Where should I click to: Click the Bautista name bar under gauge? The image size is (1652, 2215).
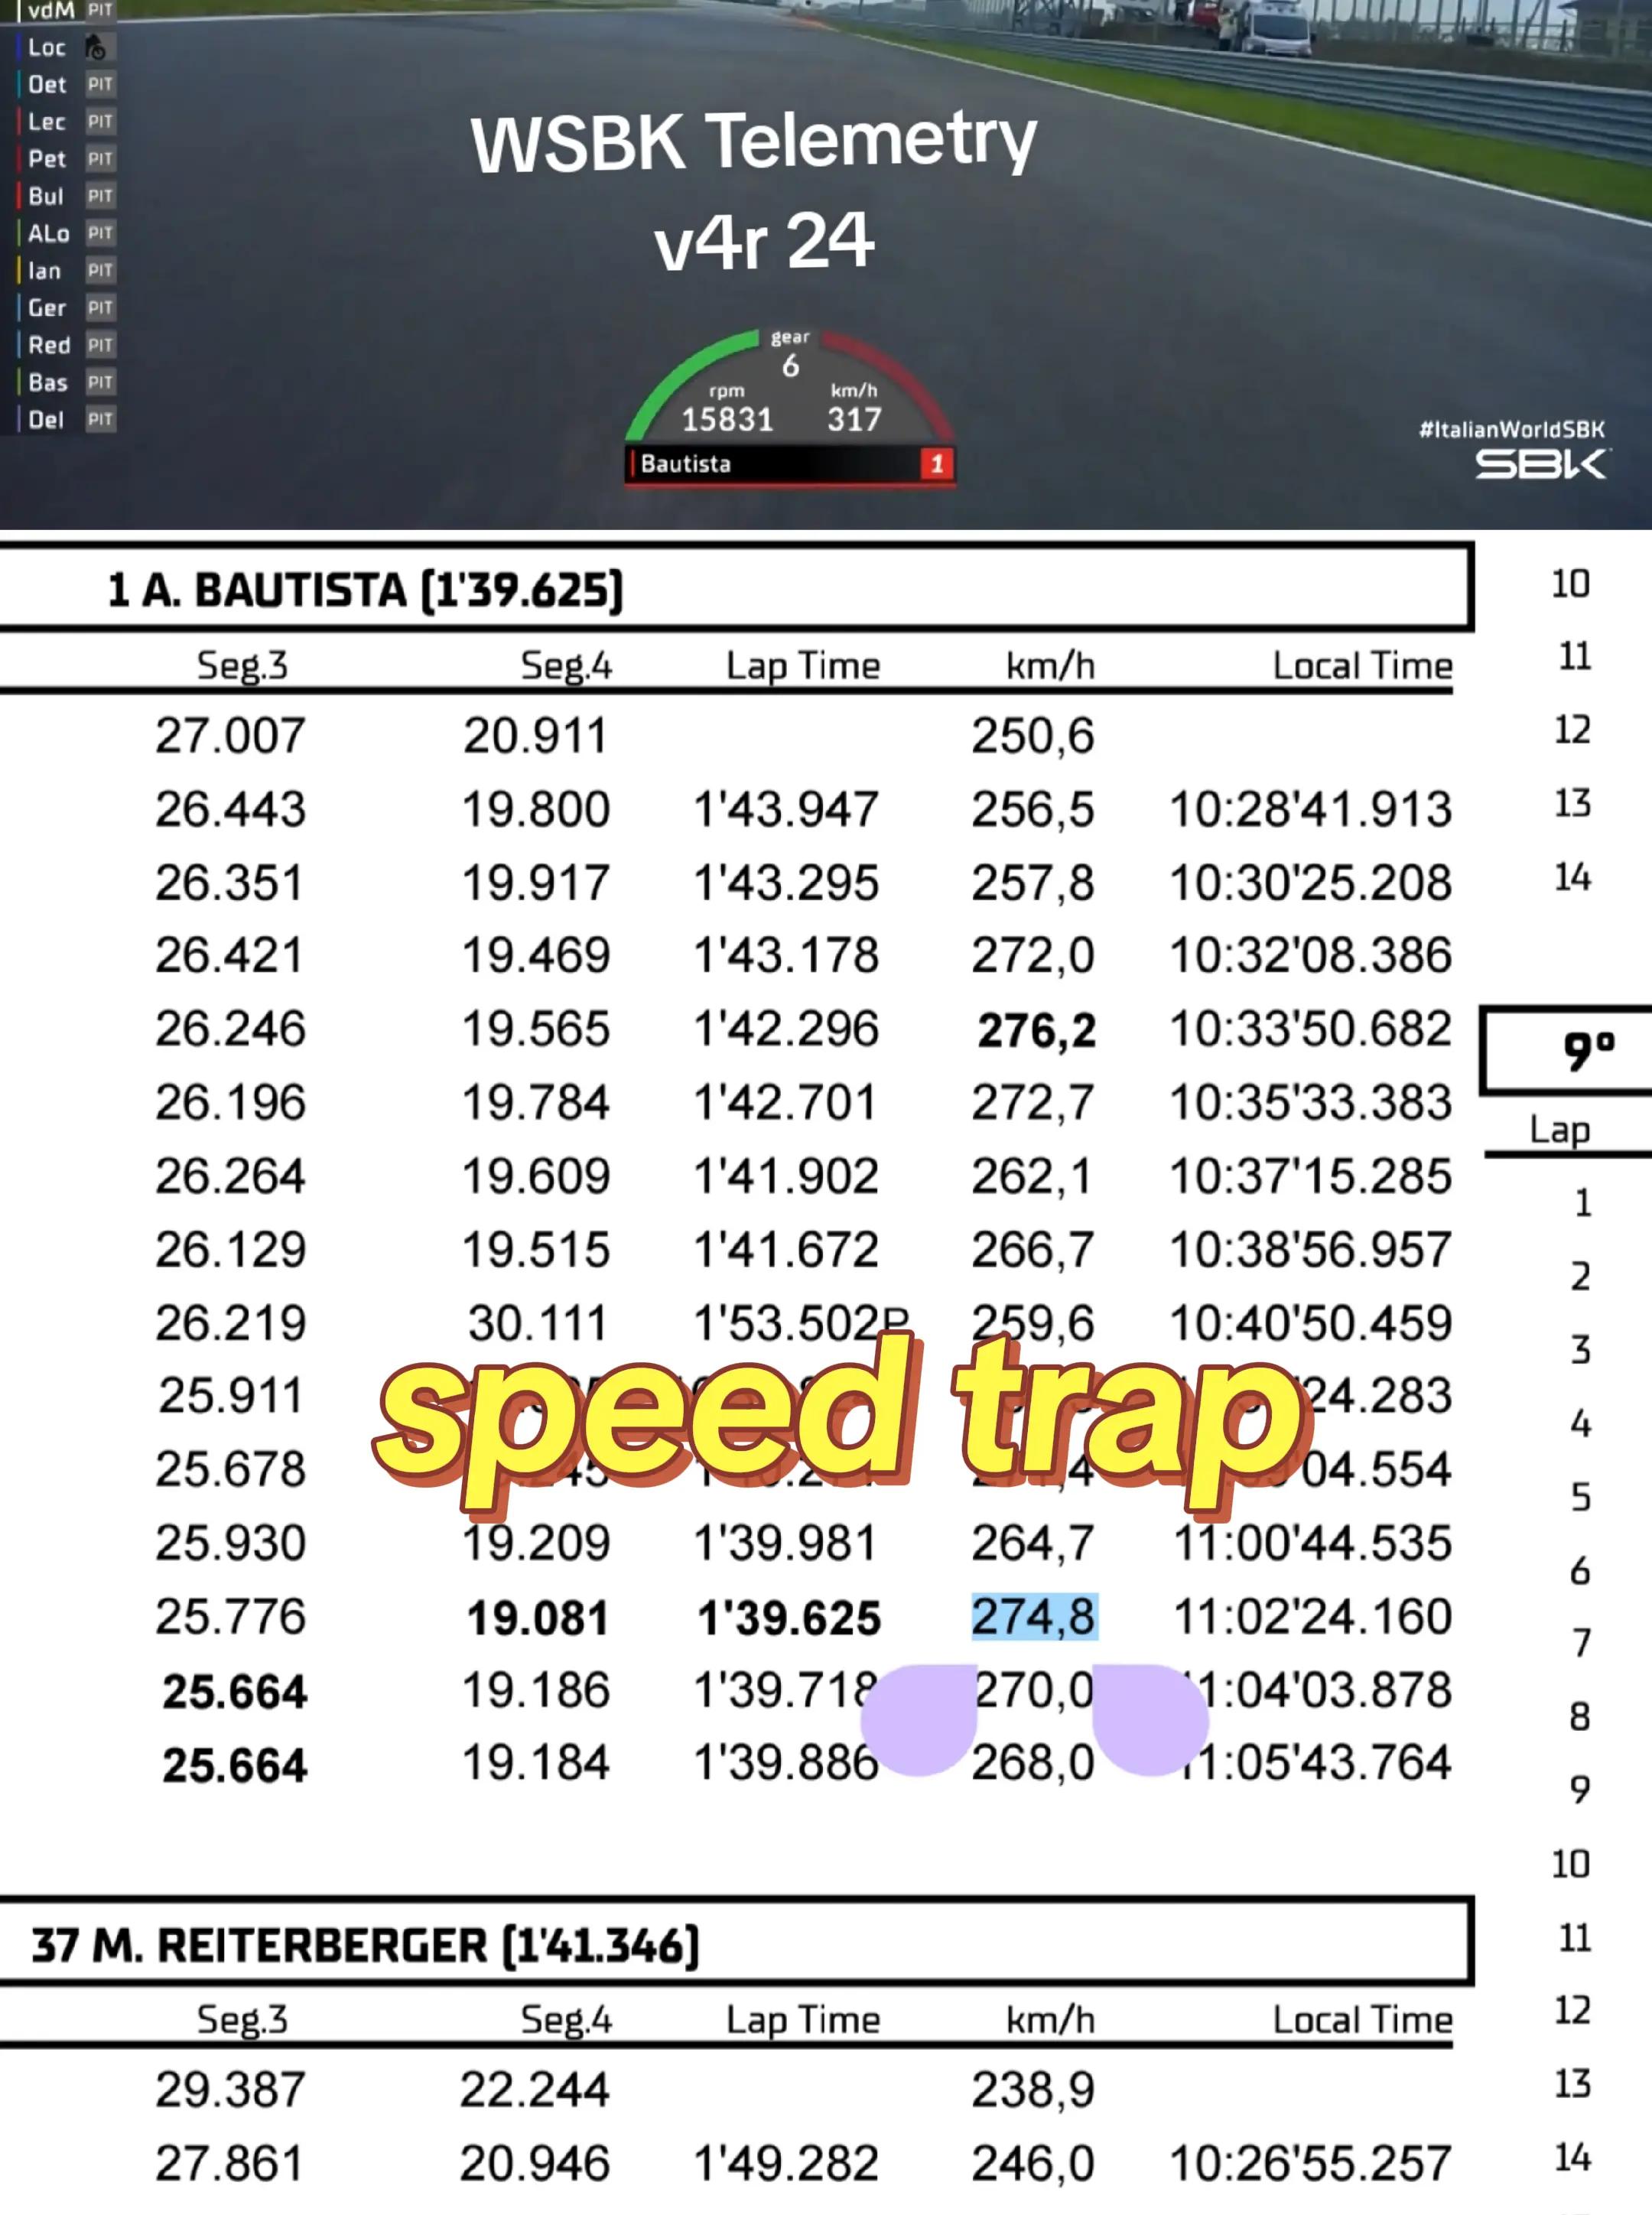(790, 464)
